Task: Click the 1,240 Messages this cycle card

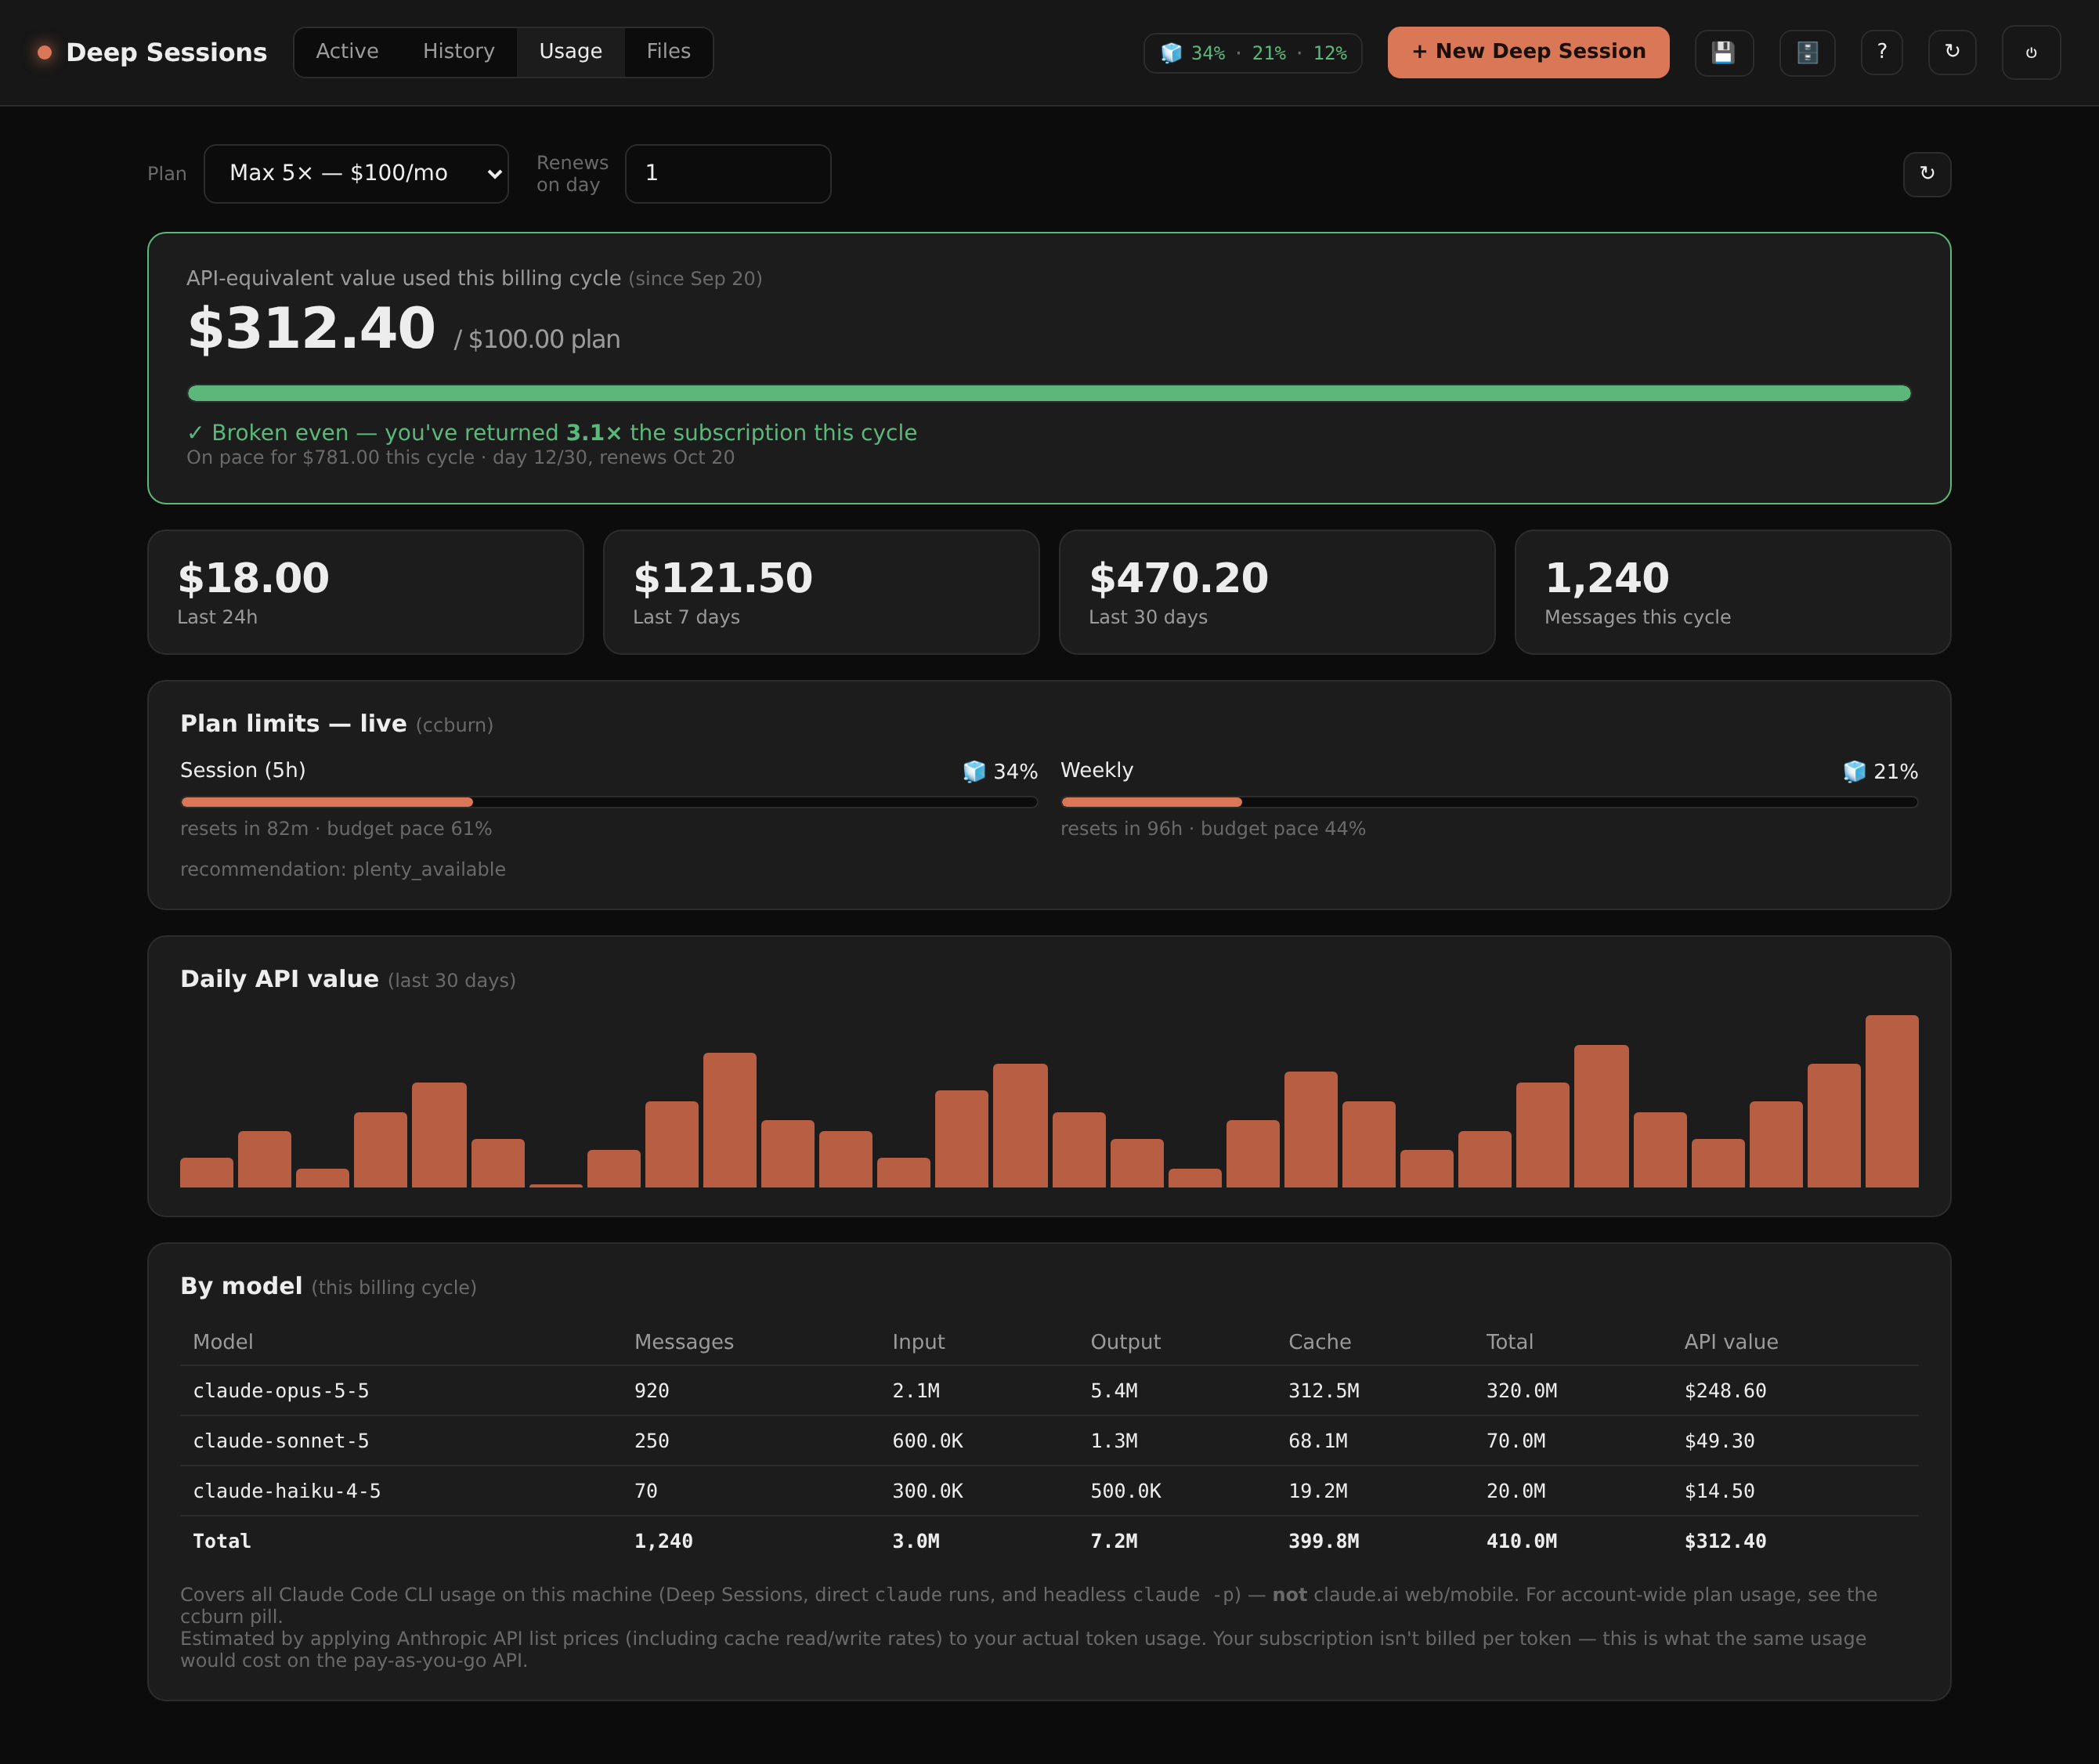Action: tap(1732, 592)
